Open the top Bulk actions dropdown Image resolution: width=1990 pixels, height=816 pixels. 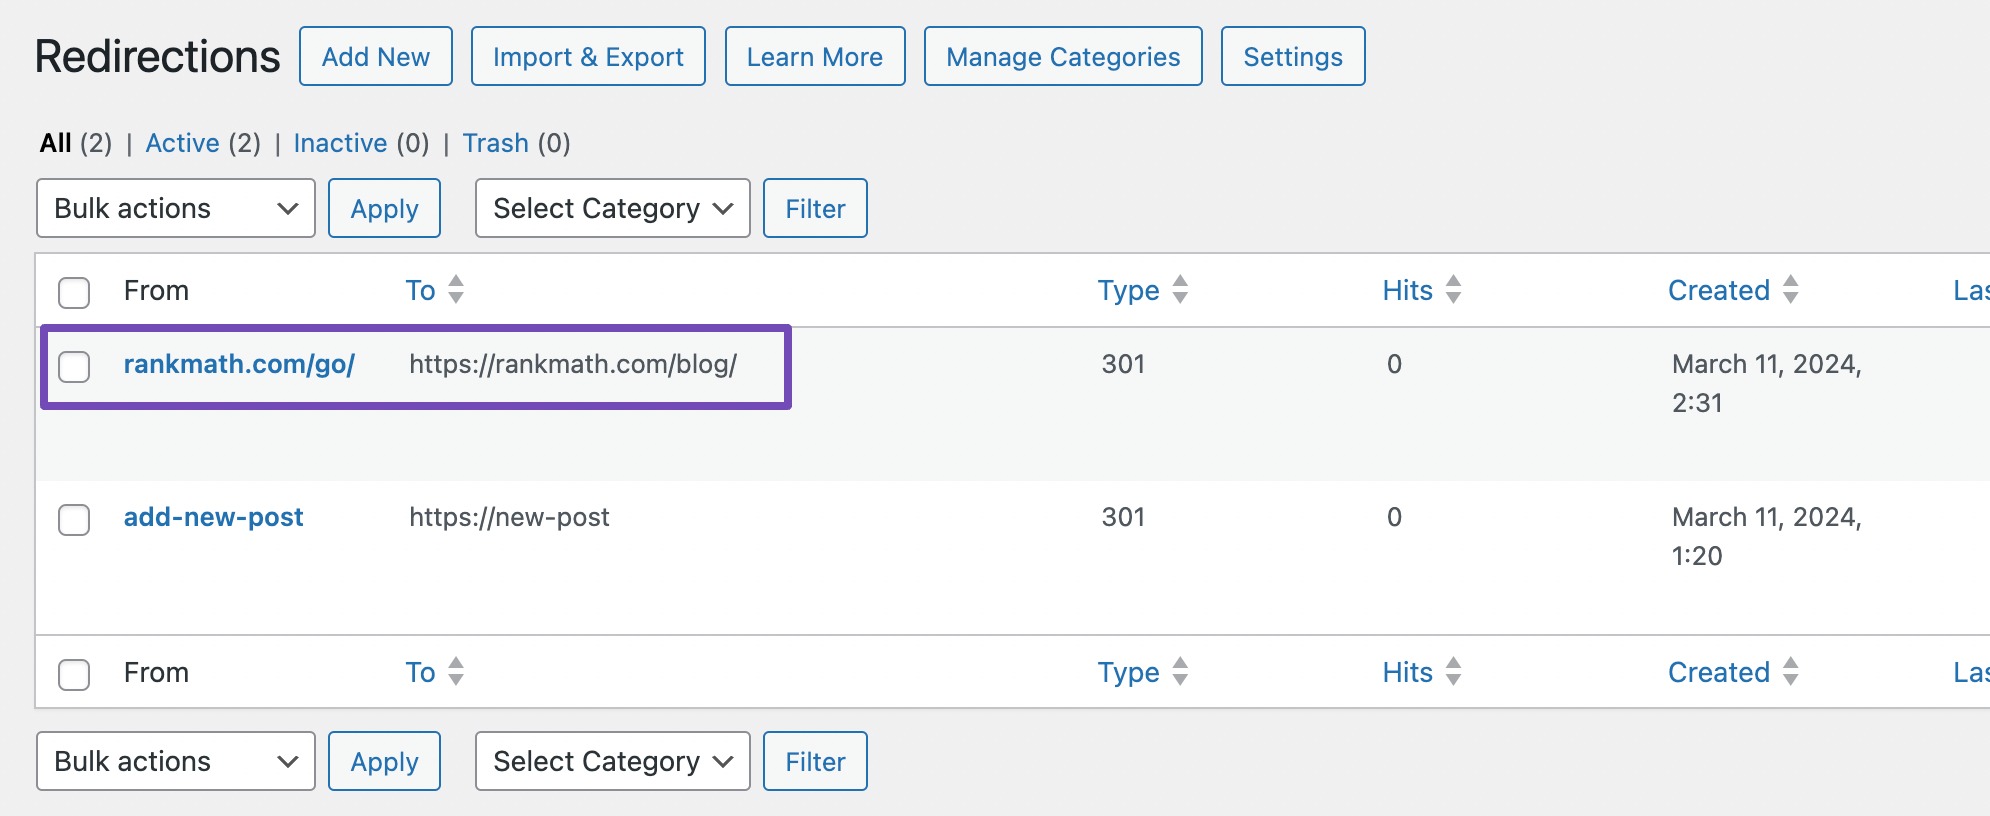176,208
